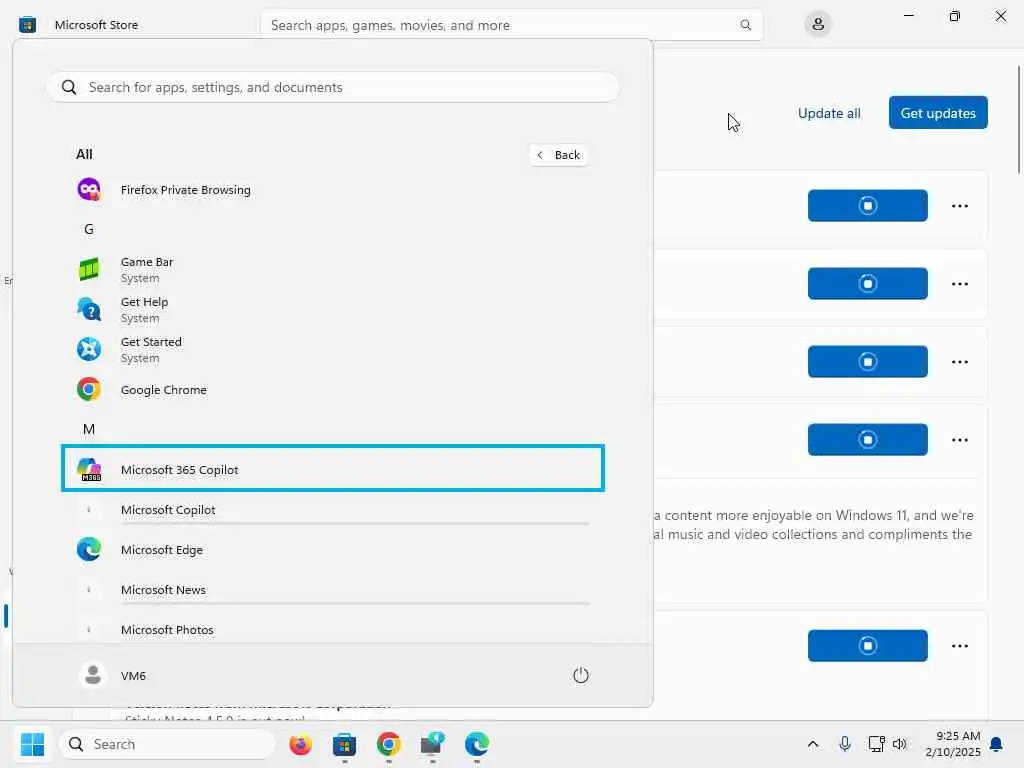Open volume speaker tray icon
The width and height of the screenshot is (1024, 768).
click(x=900, y=744)
